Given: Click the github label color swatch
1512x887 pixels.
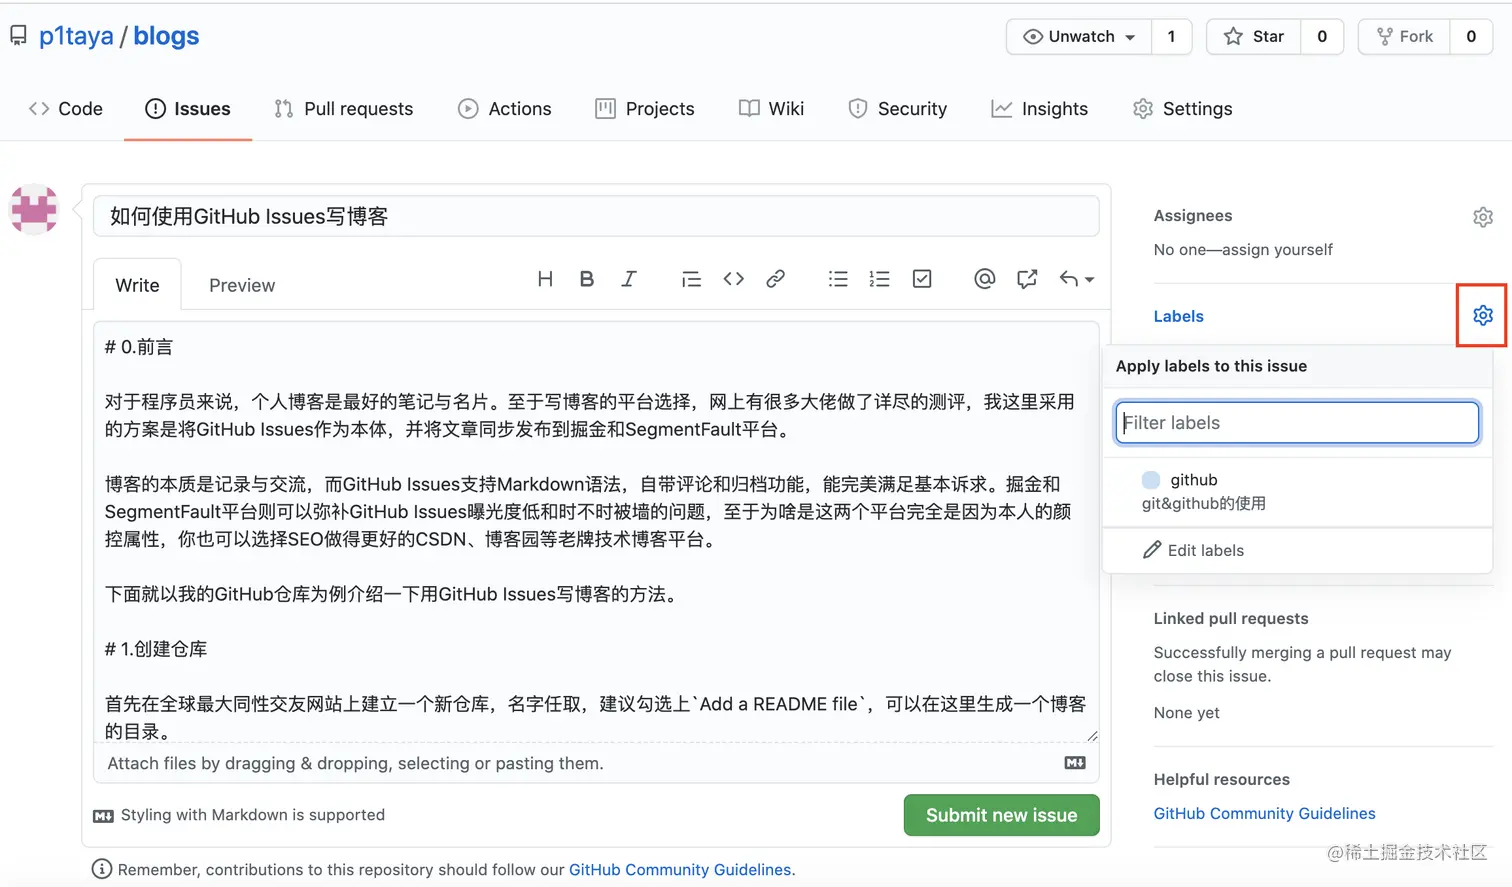Looking at the screenshot, I should click(1151, 480).
